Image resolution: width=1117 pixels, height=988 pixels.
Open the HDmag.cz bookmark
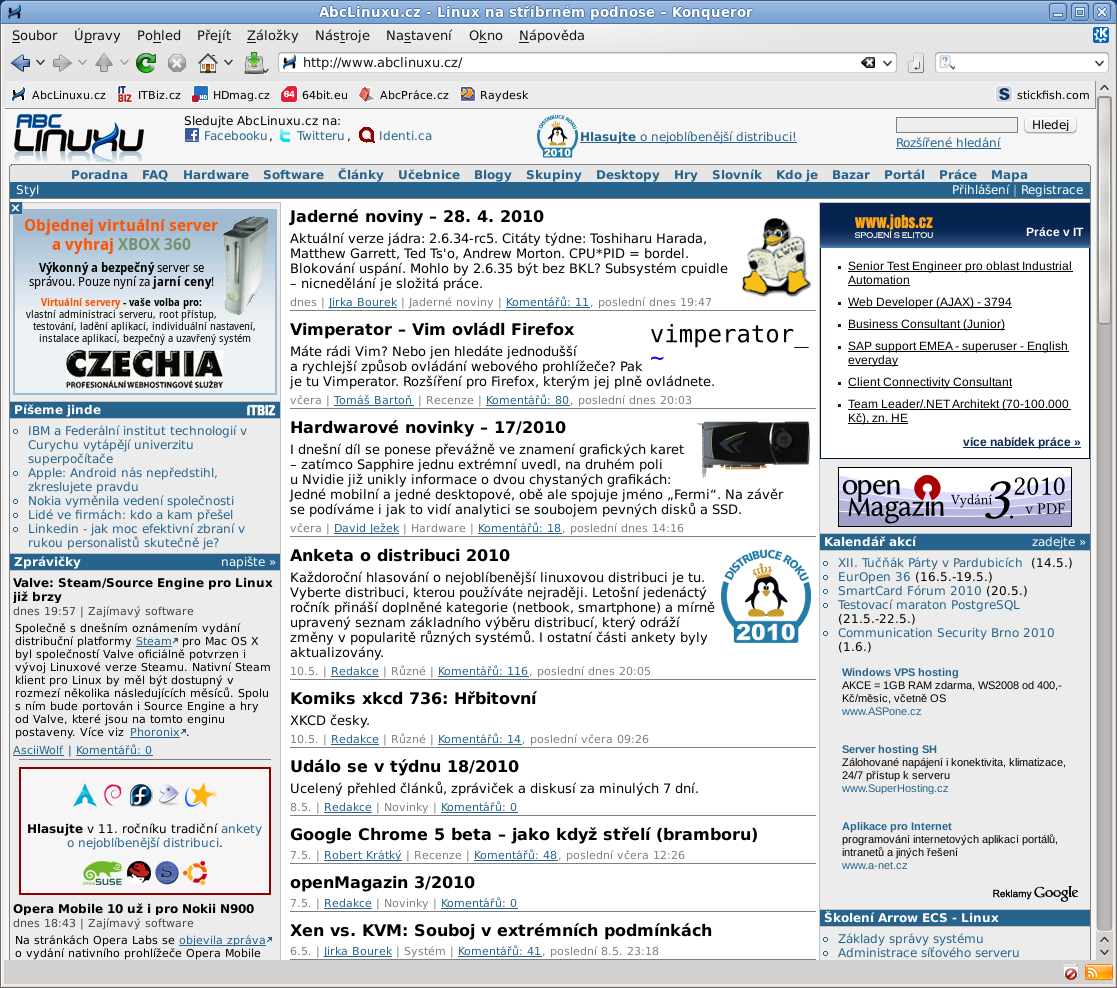[232, 95]
